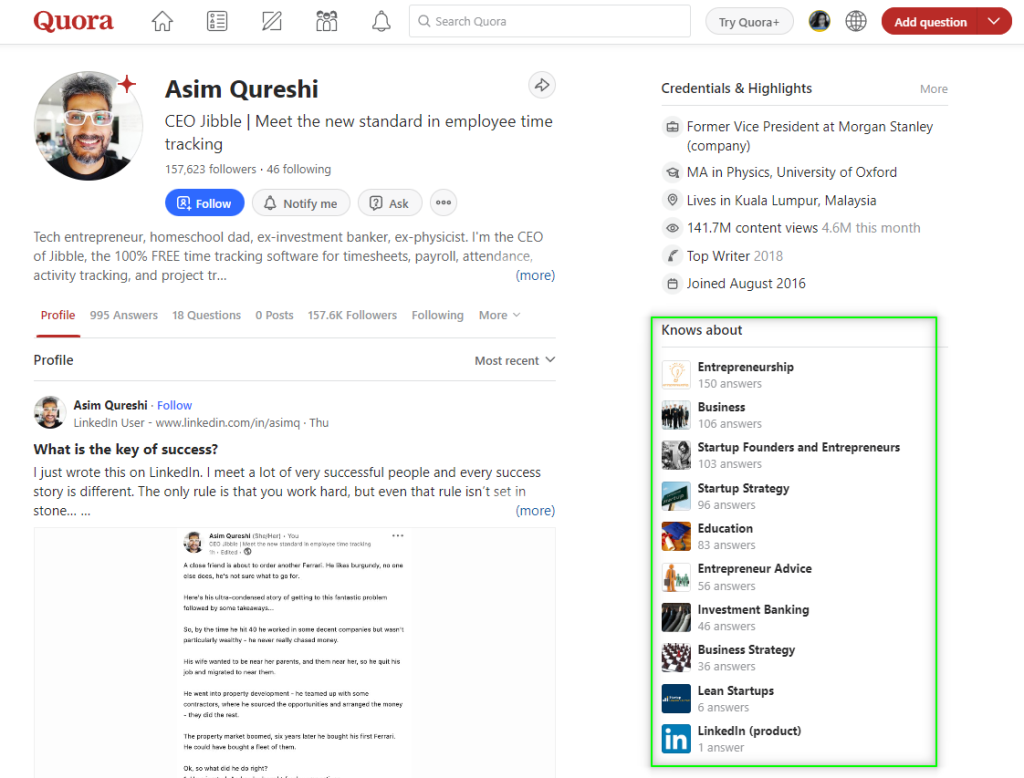Open dropdown arrow beside Add question
1024x778 pixels.
[993, 21]
